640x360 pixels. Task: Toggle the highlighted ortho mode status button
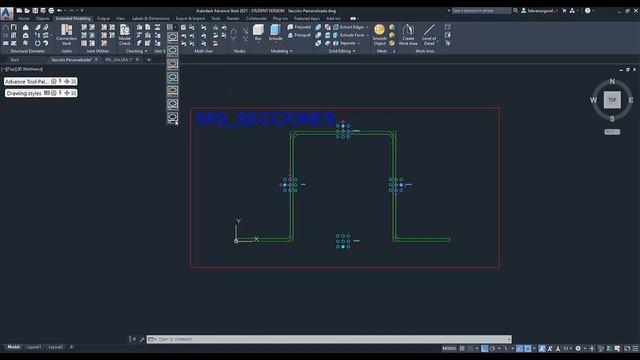click(x=484, y=349)
